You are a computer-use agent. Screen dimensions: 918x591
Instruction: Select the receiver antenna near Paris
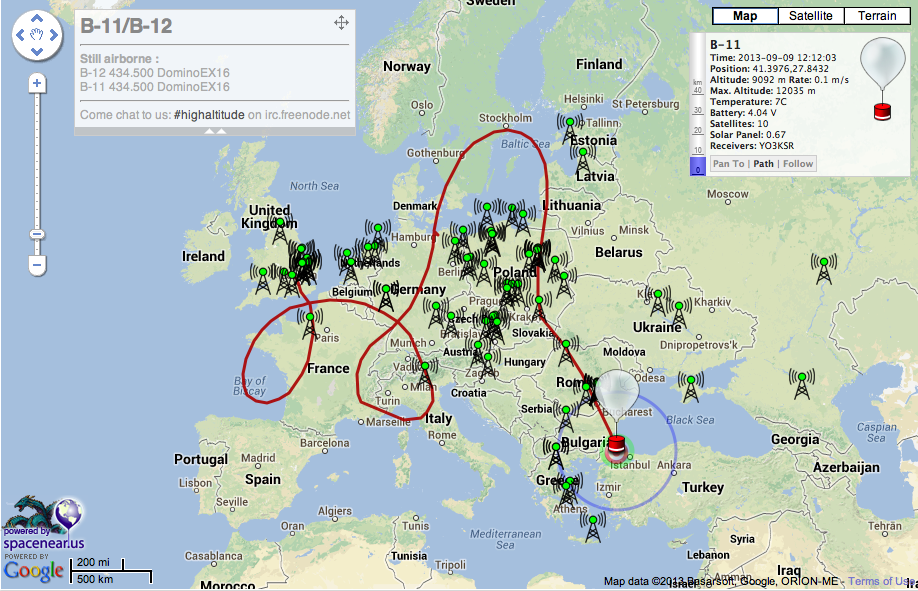point(310,324)
